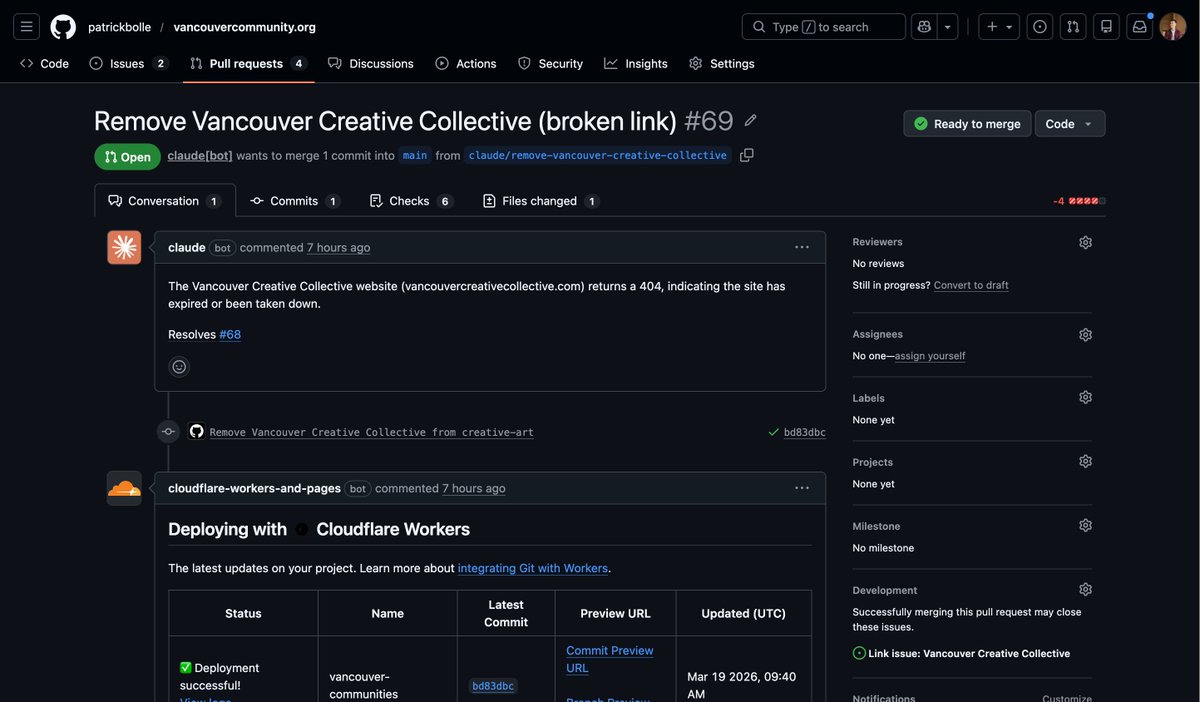This screenshot has height=702, width=1200.
Task: Click claude[bot] author link
Action: tap(200, 156)
